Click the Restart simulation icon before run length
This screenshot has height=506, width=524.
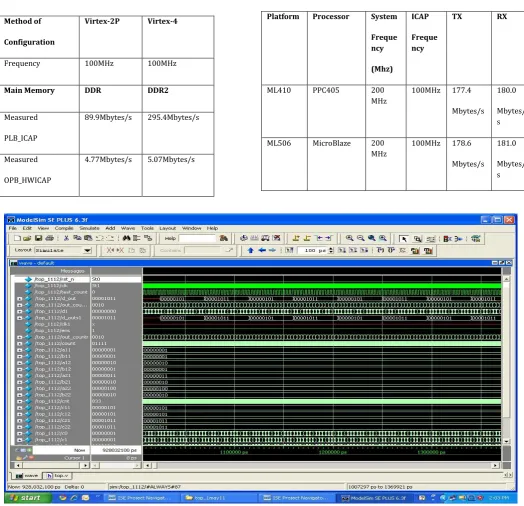289,250
